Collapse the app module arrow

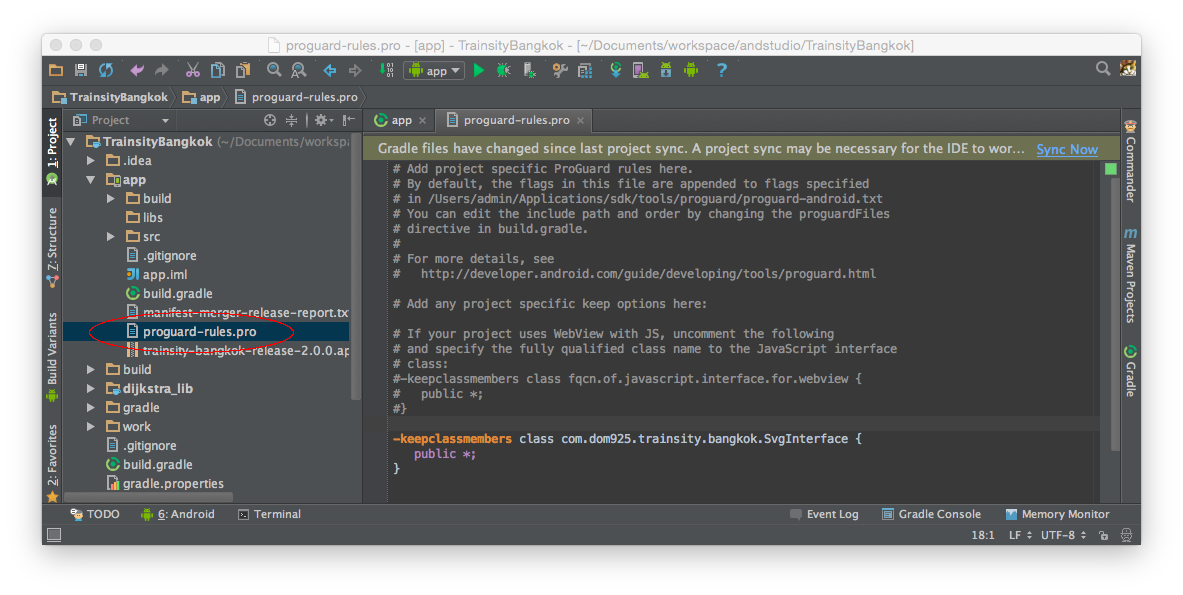coord(91,180)
